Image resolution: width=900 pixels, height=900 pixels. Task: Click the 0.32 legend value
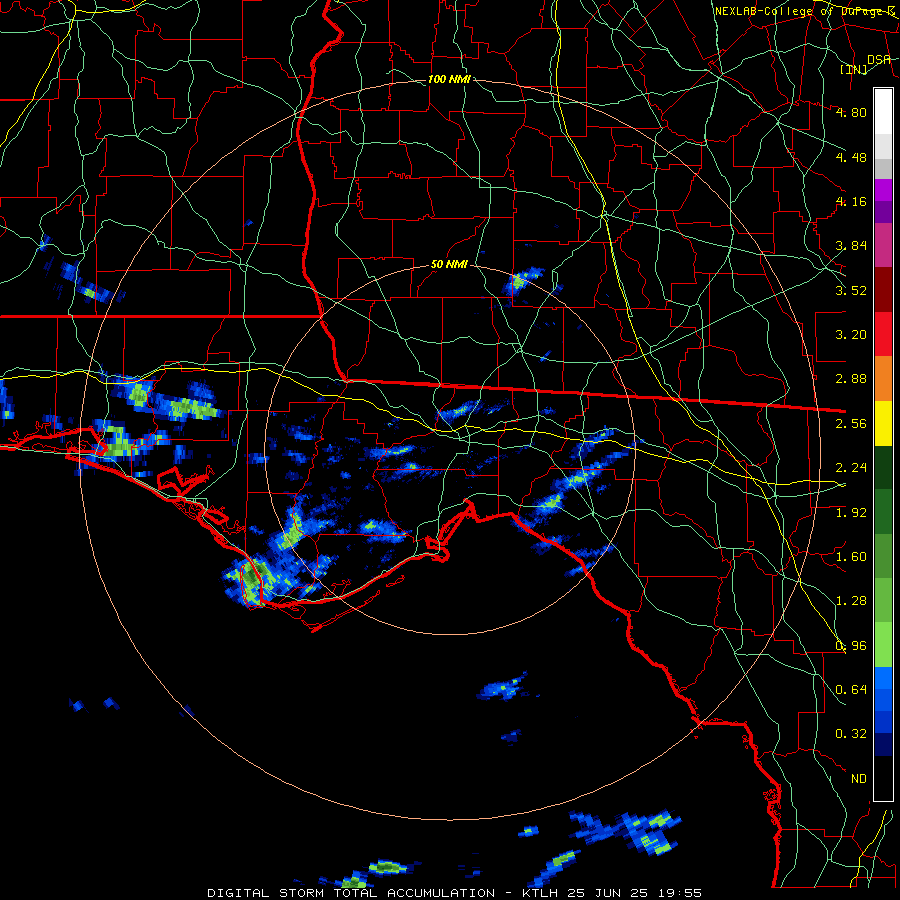coord(851,734)
